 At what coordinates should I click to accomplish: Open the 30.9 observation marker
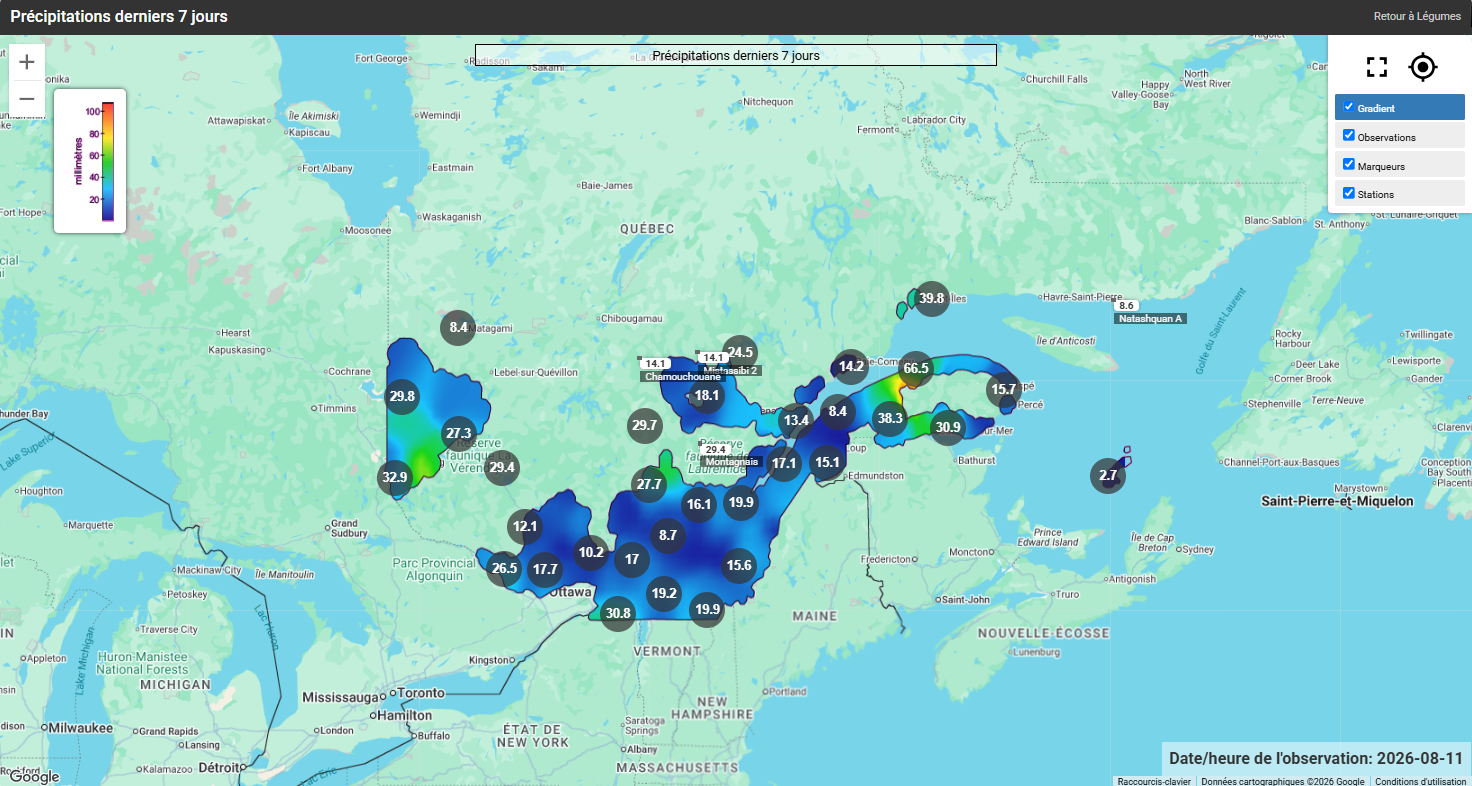(947, 428)
